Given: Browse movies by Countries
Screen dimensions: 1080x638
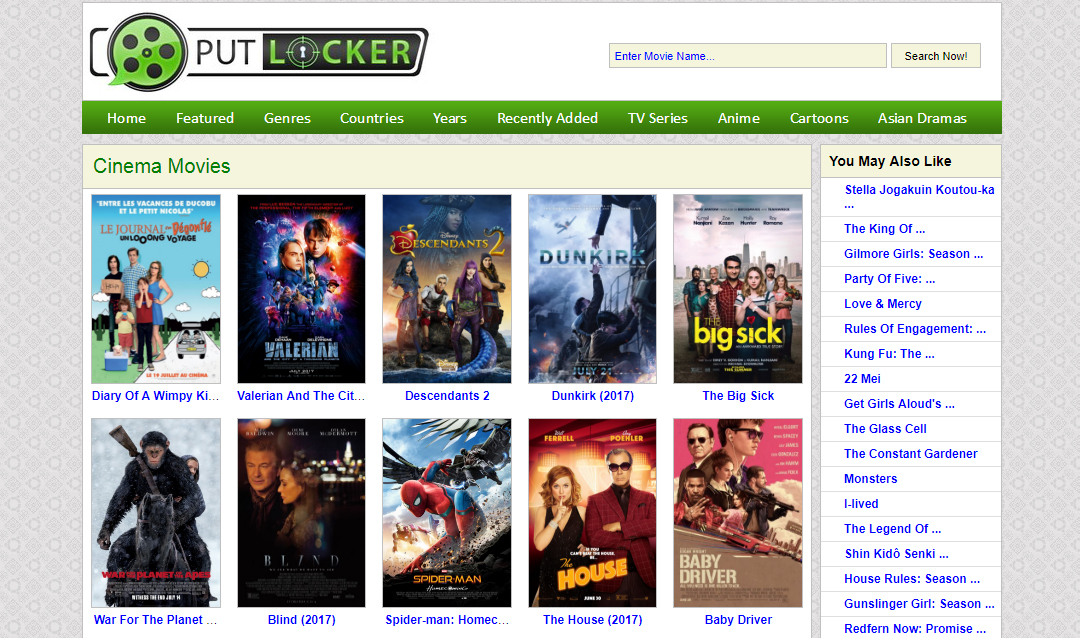Looking at the screenshot, I should 371,117.
